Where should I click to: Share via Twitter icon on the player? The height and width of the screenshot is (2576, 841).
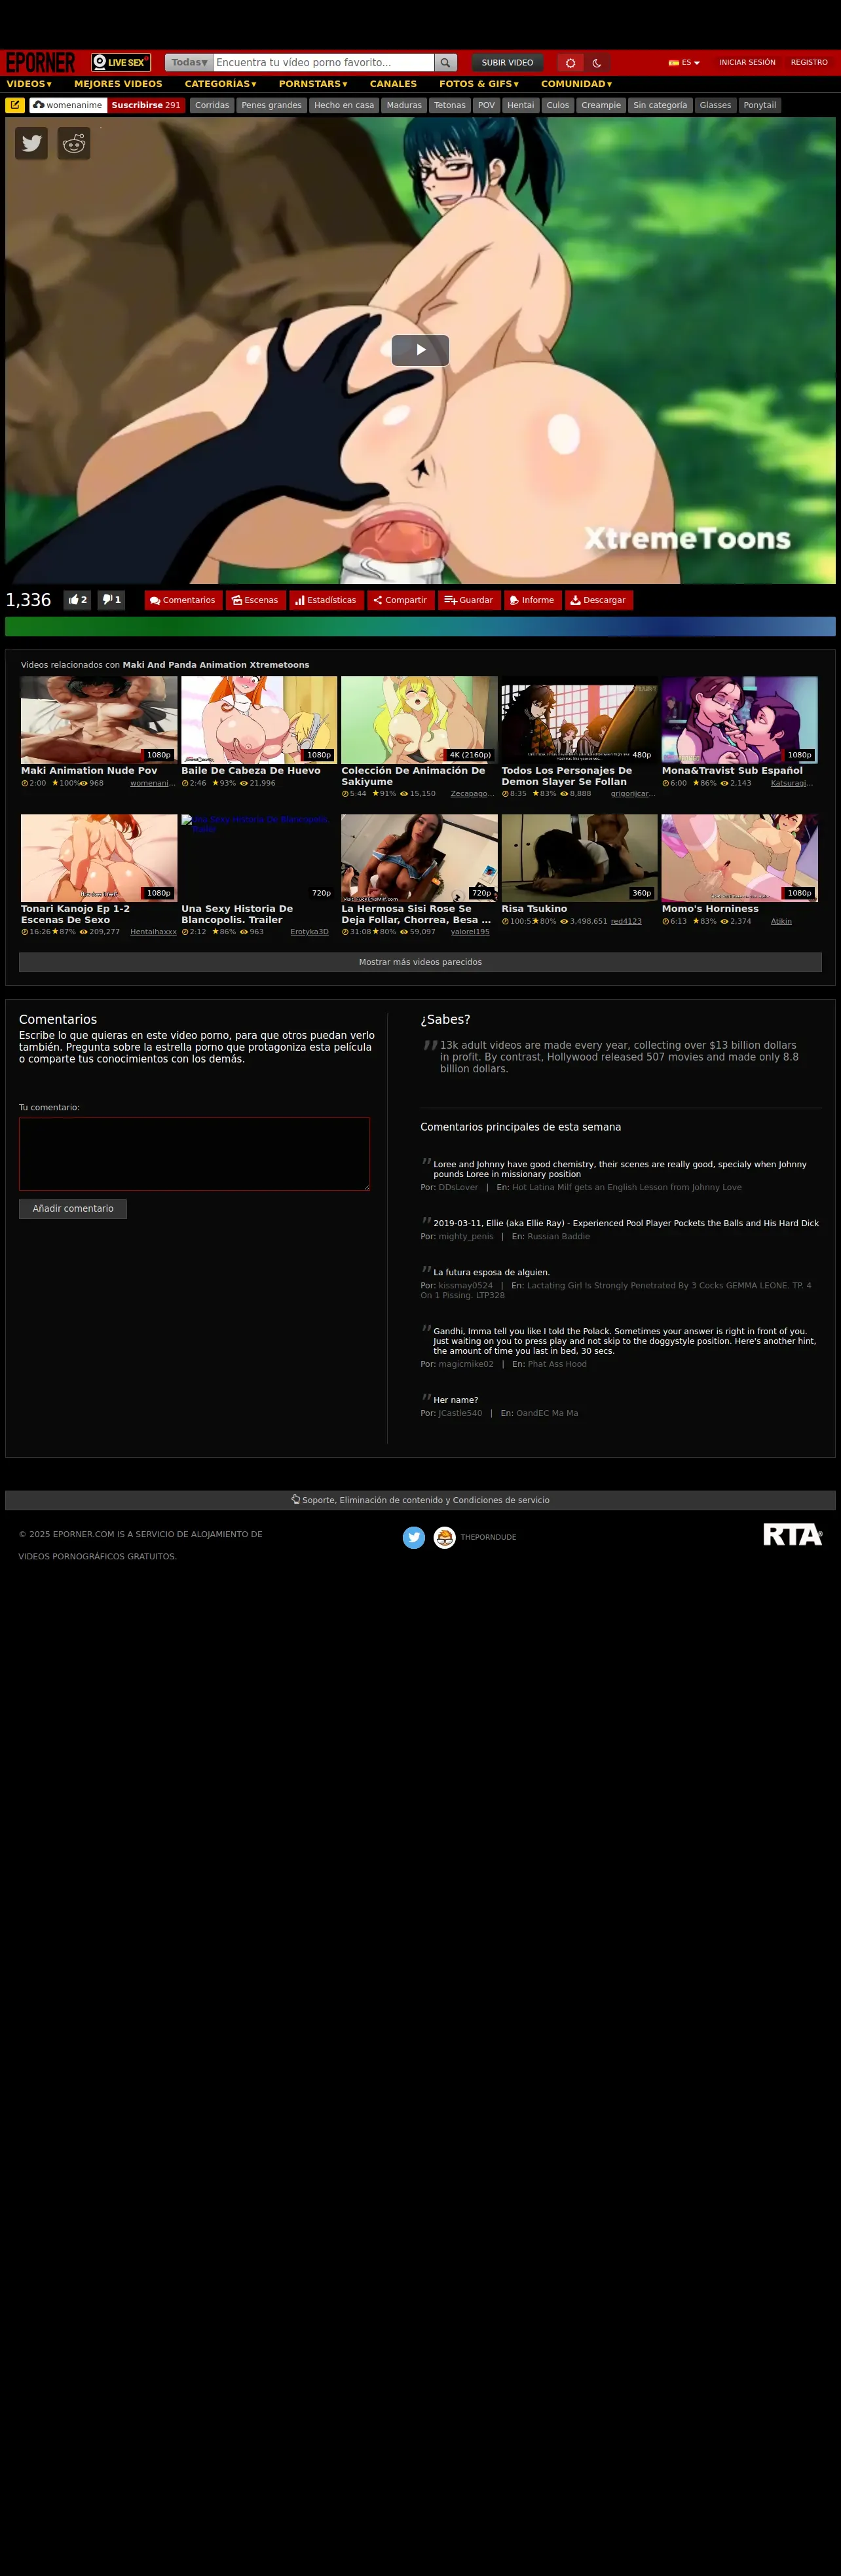(31, 143)
